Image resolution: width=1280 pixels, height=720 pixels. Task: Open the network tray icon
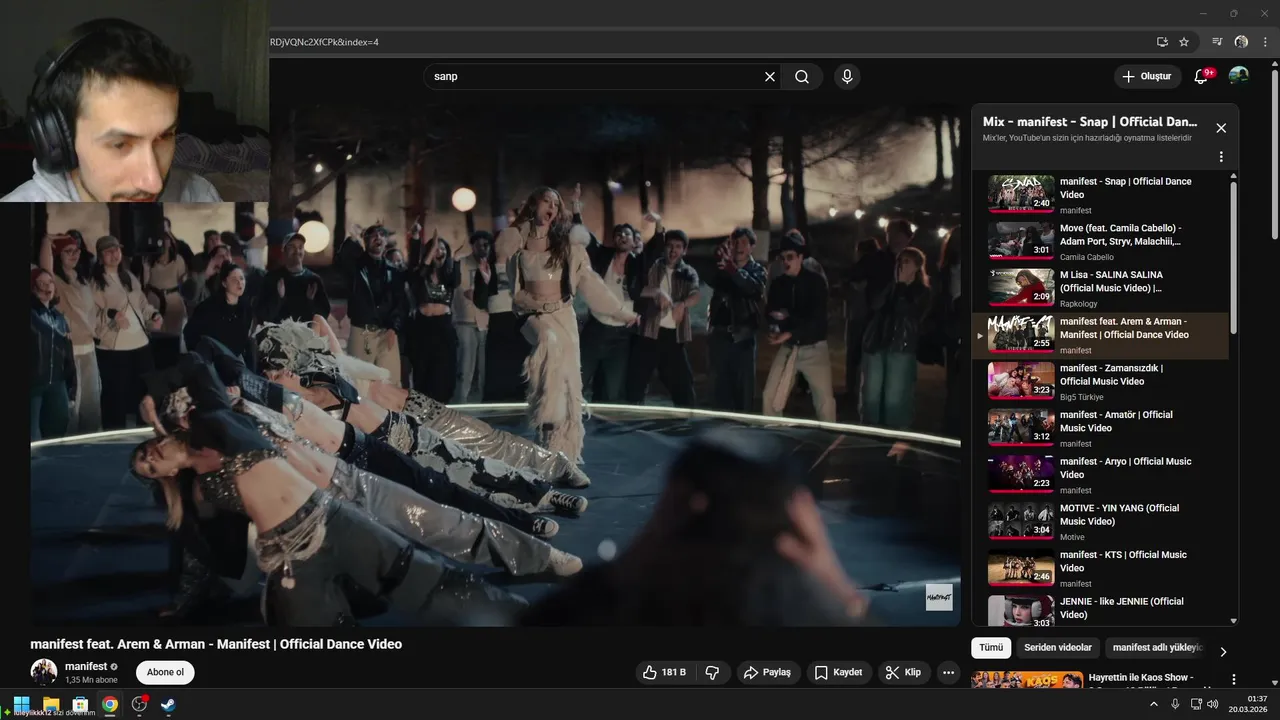click(1197, 704)
